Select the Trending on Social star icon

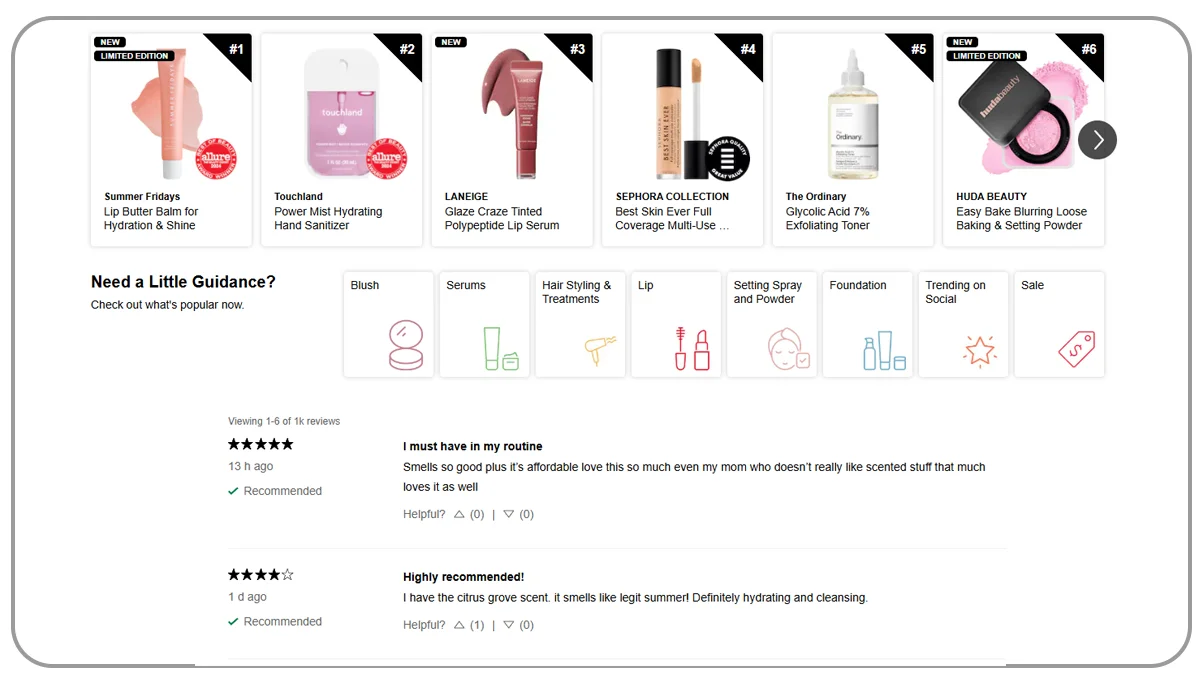coord(963,348)
